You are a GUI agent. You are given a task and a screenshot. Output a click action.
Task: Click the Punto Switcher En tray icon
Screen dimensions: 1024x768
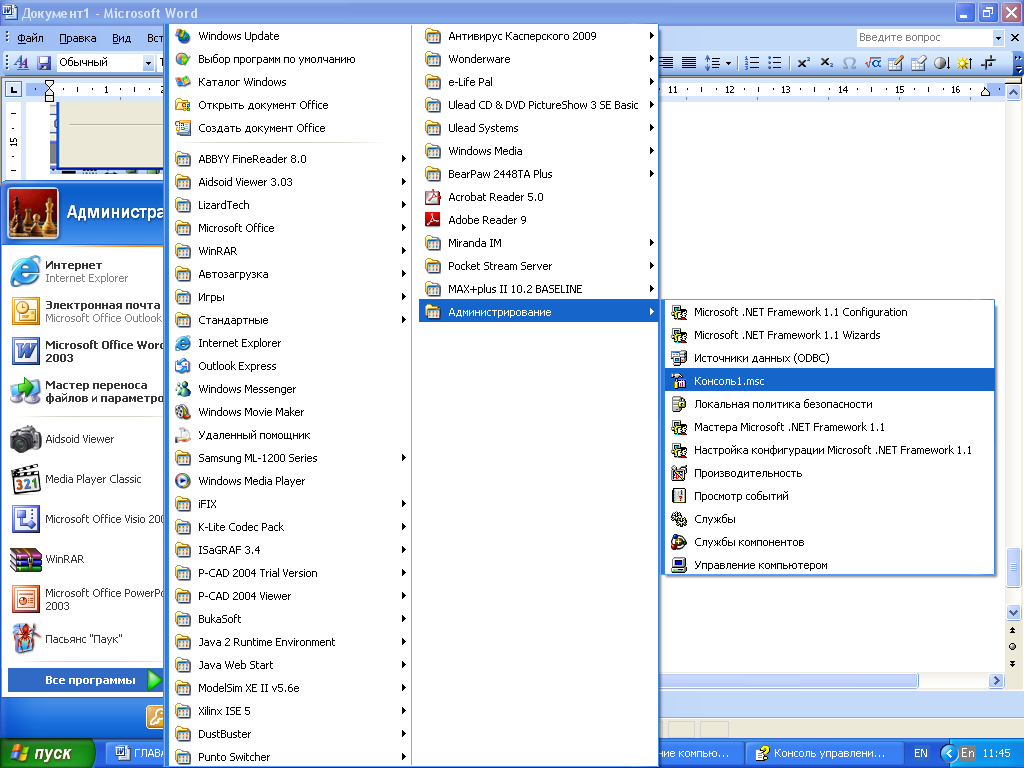click(x=968, y=753)
